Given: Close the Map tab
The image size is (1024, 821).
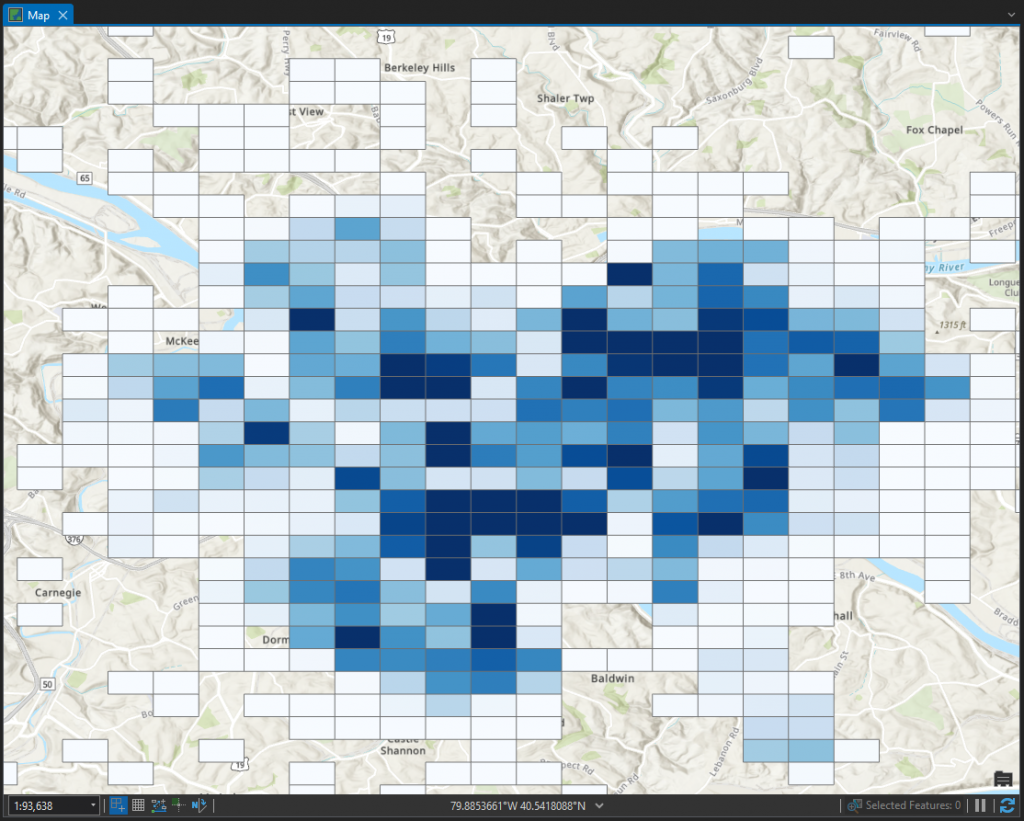Looking at the screenshot, I should [x=63, y=15].
